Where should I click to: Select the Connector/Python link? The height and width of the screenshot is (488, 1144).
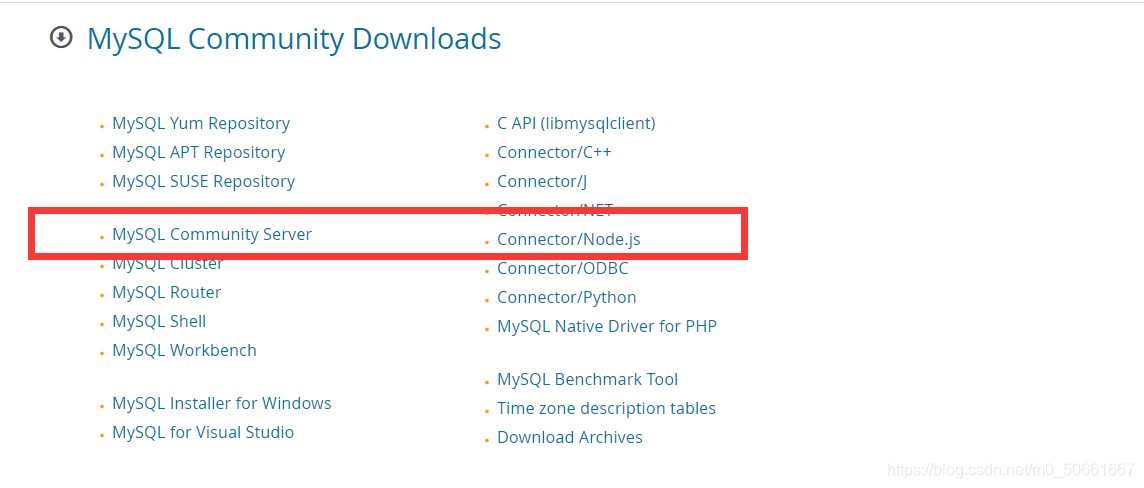coord(567,298)
